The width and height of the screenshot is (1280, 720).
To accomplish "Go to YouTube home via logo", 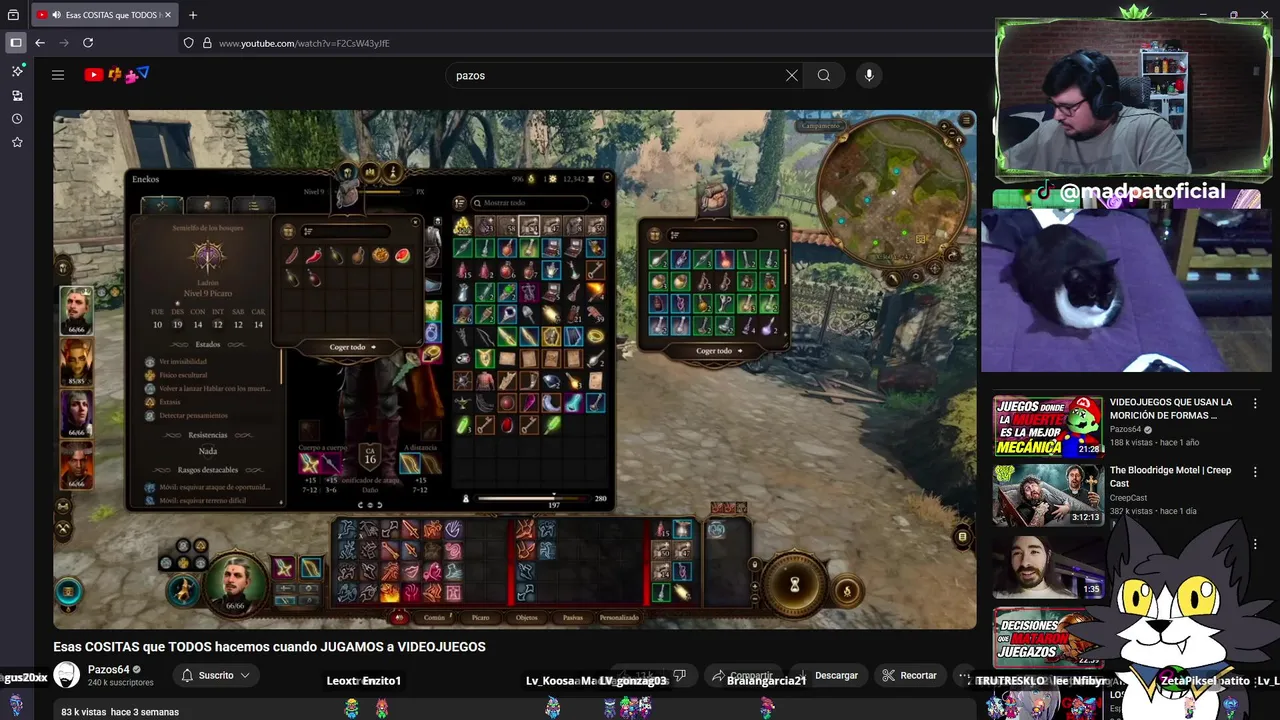I will click(116, 74).
